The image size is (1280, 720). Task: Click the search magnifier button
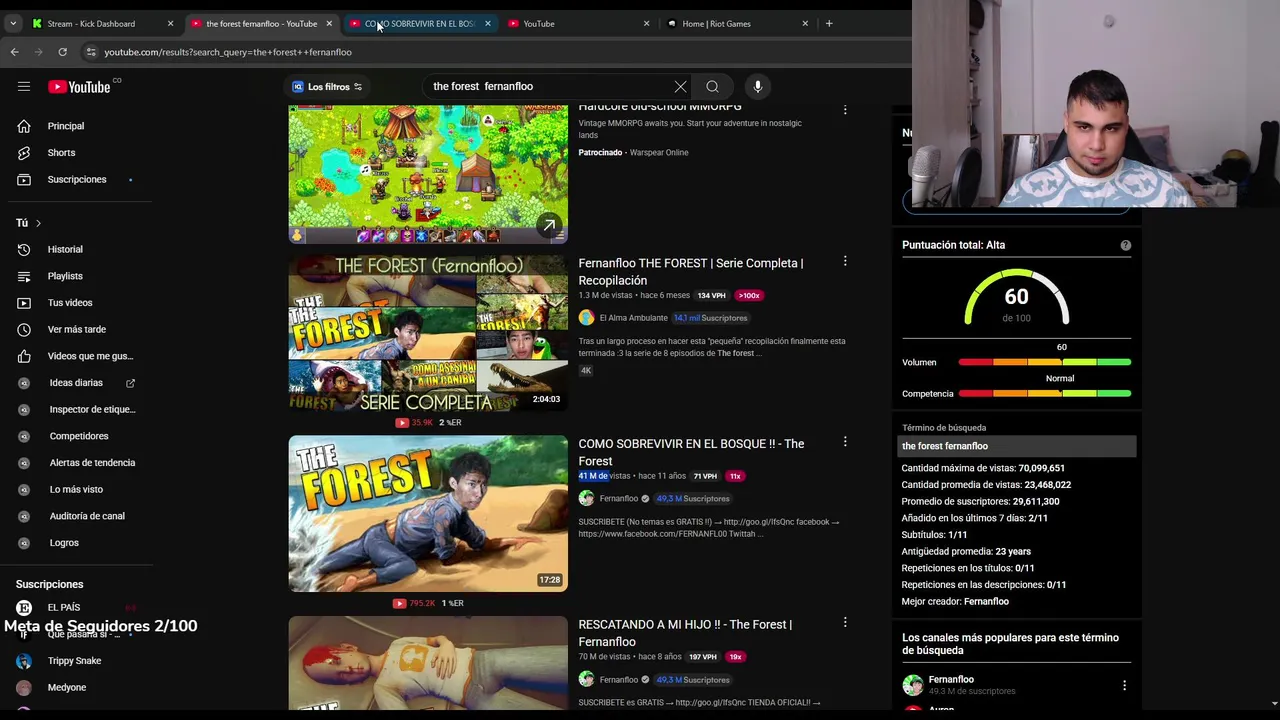pos(712,87)
